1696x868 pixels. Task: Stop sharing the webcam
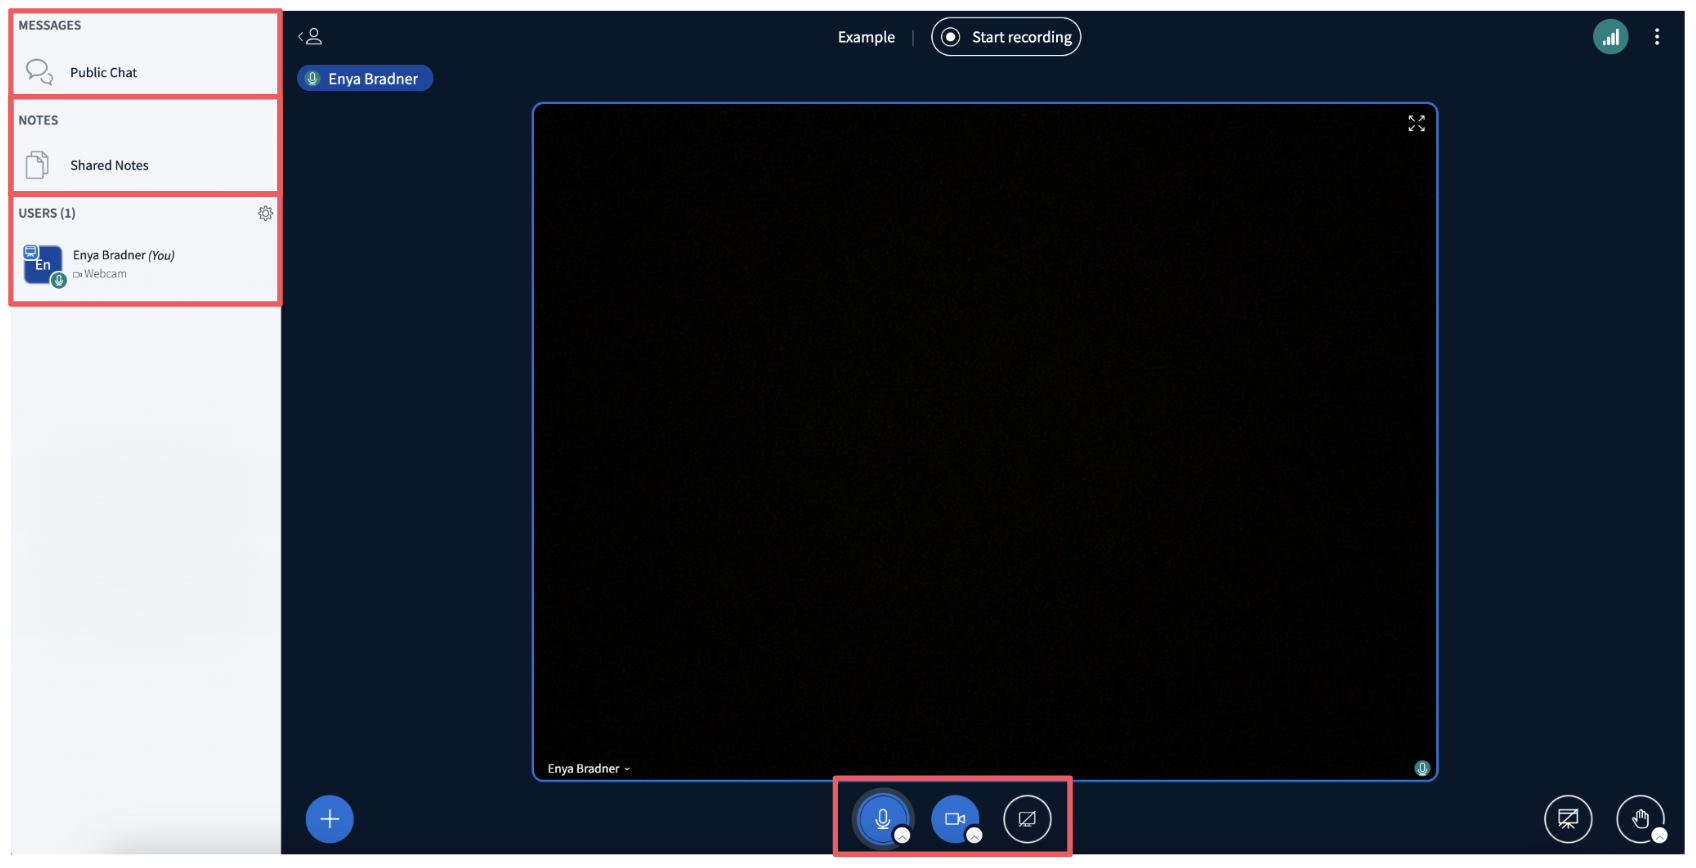click(x=955, y=819)
